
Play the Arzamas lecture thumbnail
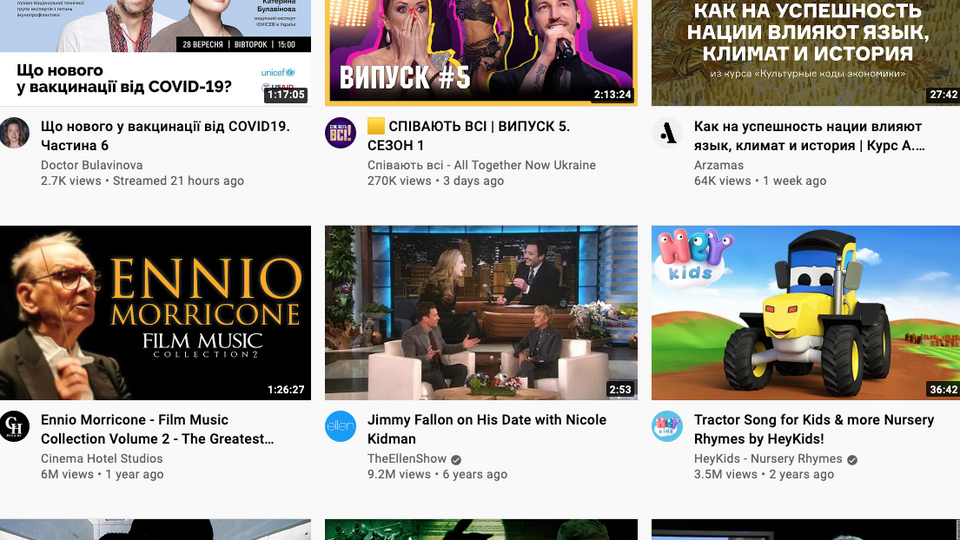pos(806,53)
